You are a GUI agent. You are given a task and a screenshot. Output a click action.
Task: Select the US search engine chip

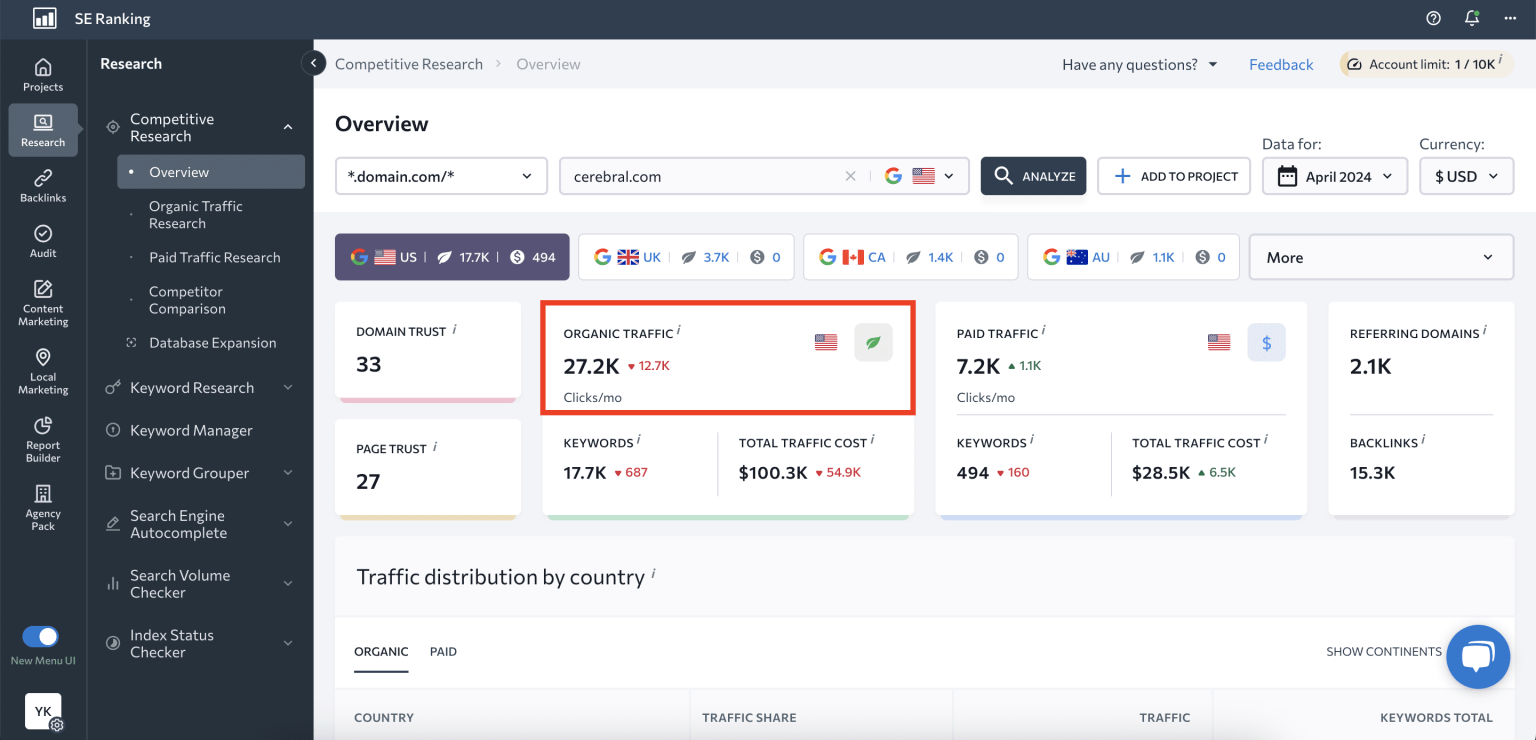451,256
